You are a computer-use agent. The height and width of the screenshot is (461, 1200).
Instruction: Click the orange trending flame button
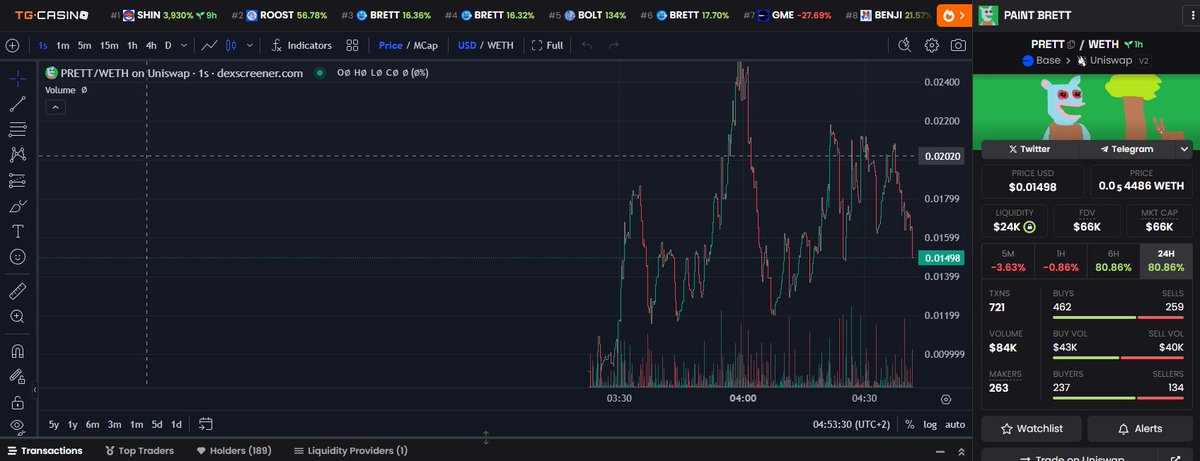[952, 16]
